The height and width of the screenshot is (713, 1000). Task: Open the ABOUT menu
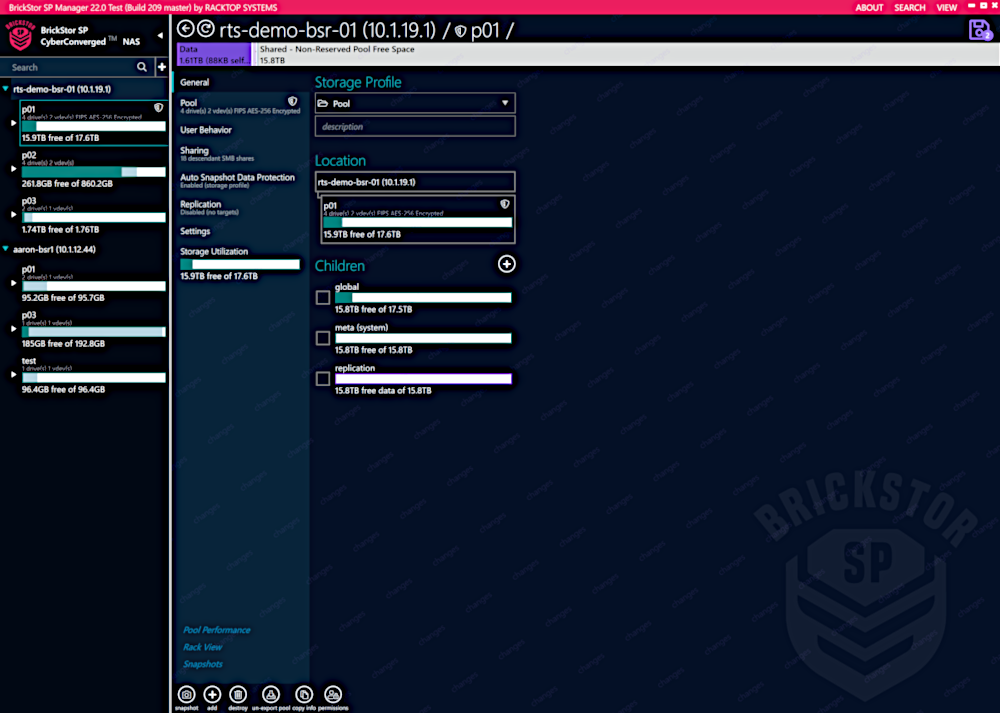click(869, 8)
